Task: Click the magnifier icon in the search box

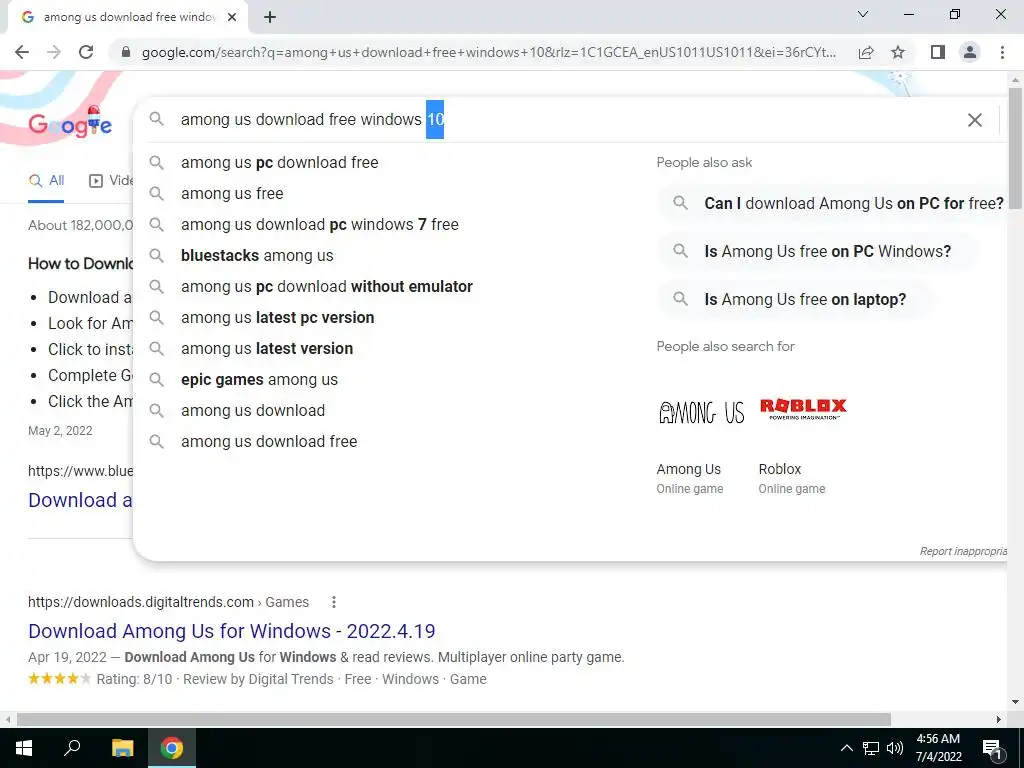Action: pos(156,119)
